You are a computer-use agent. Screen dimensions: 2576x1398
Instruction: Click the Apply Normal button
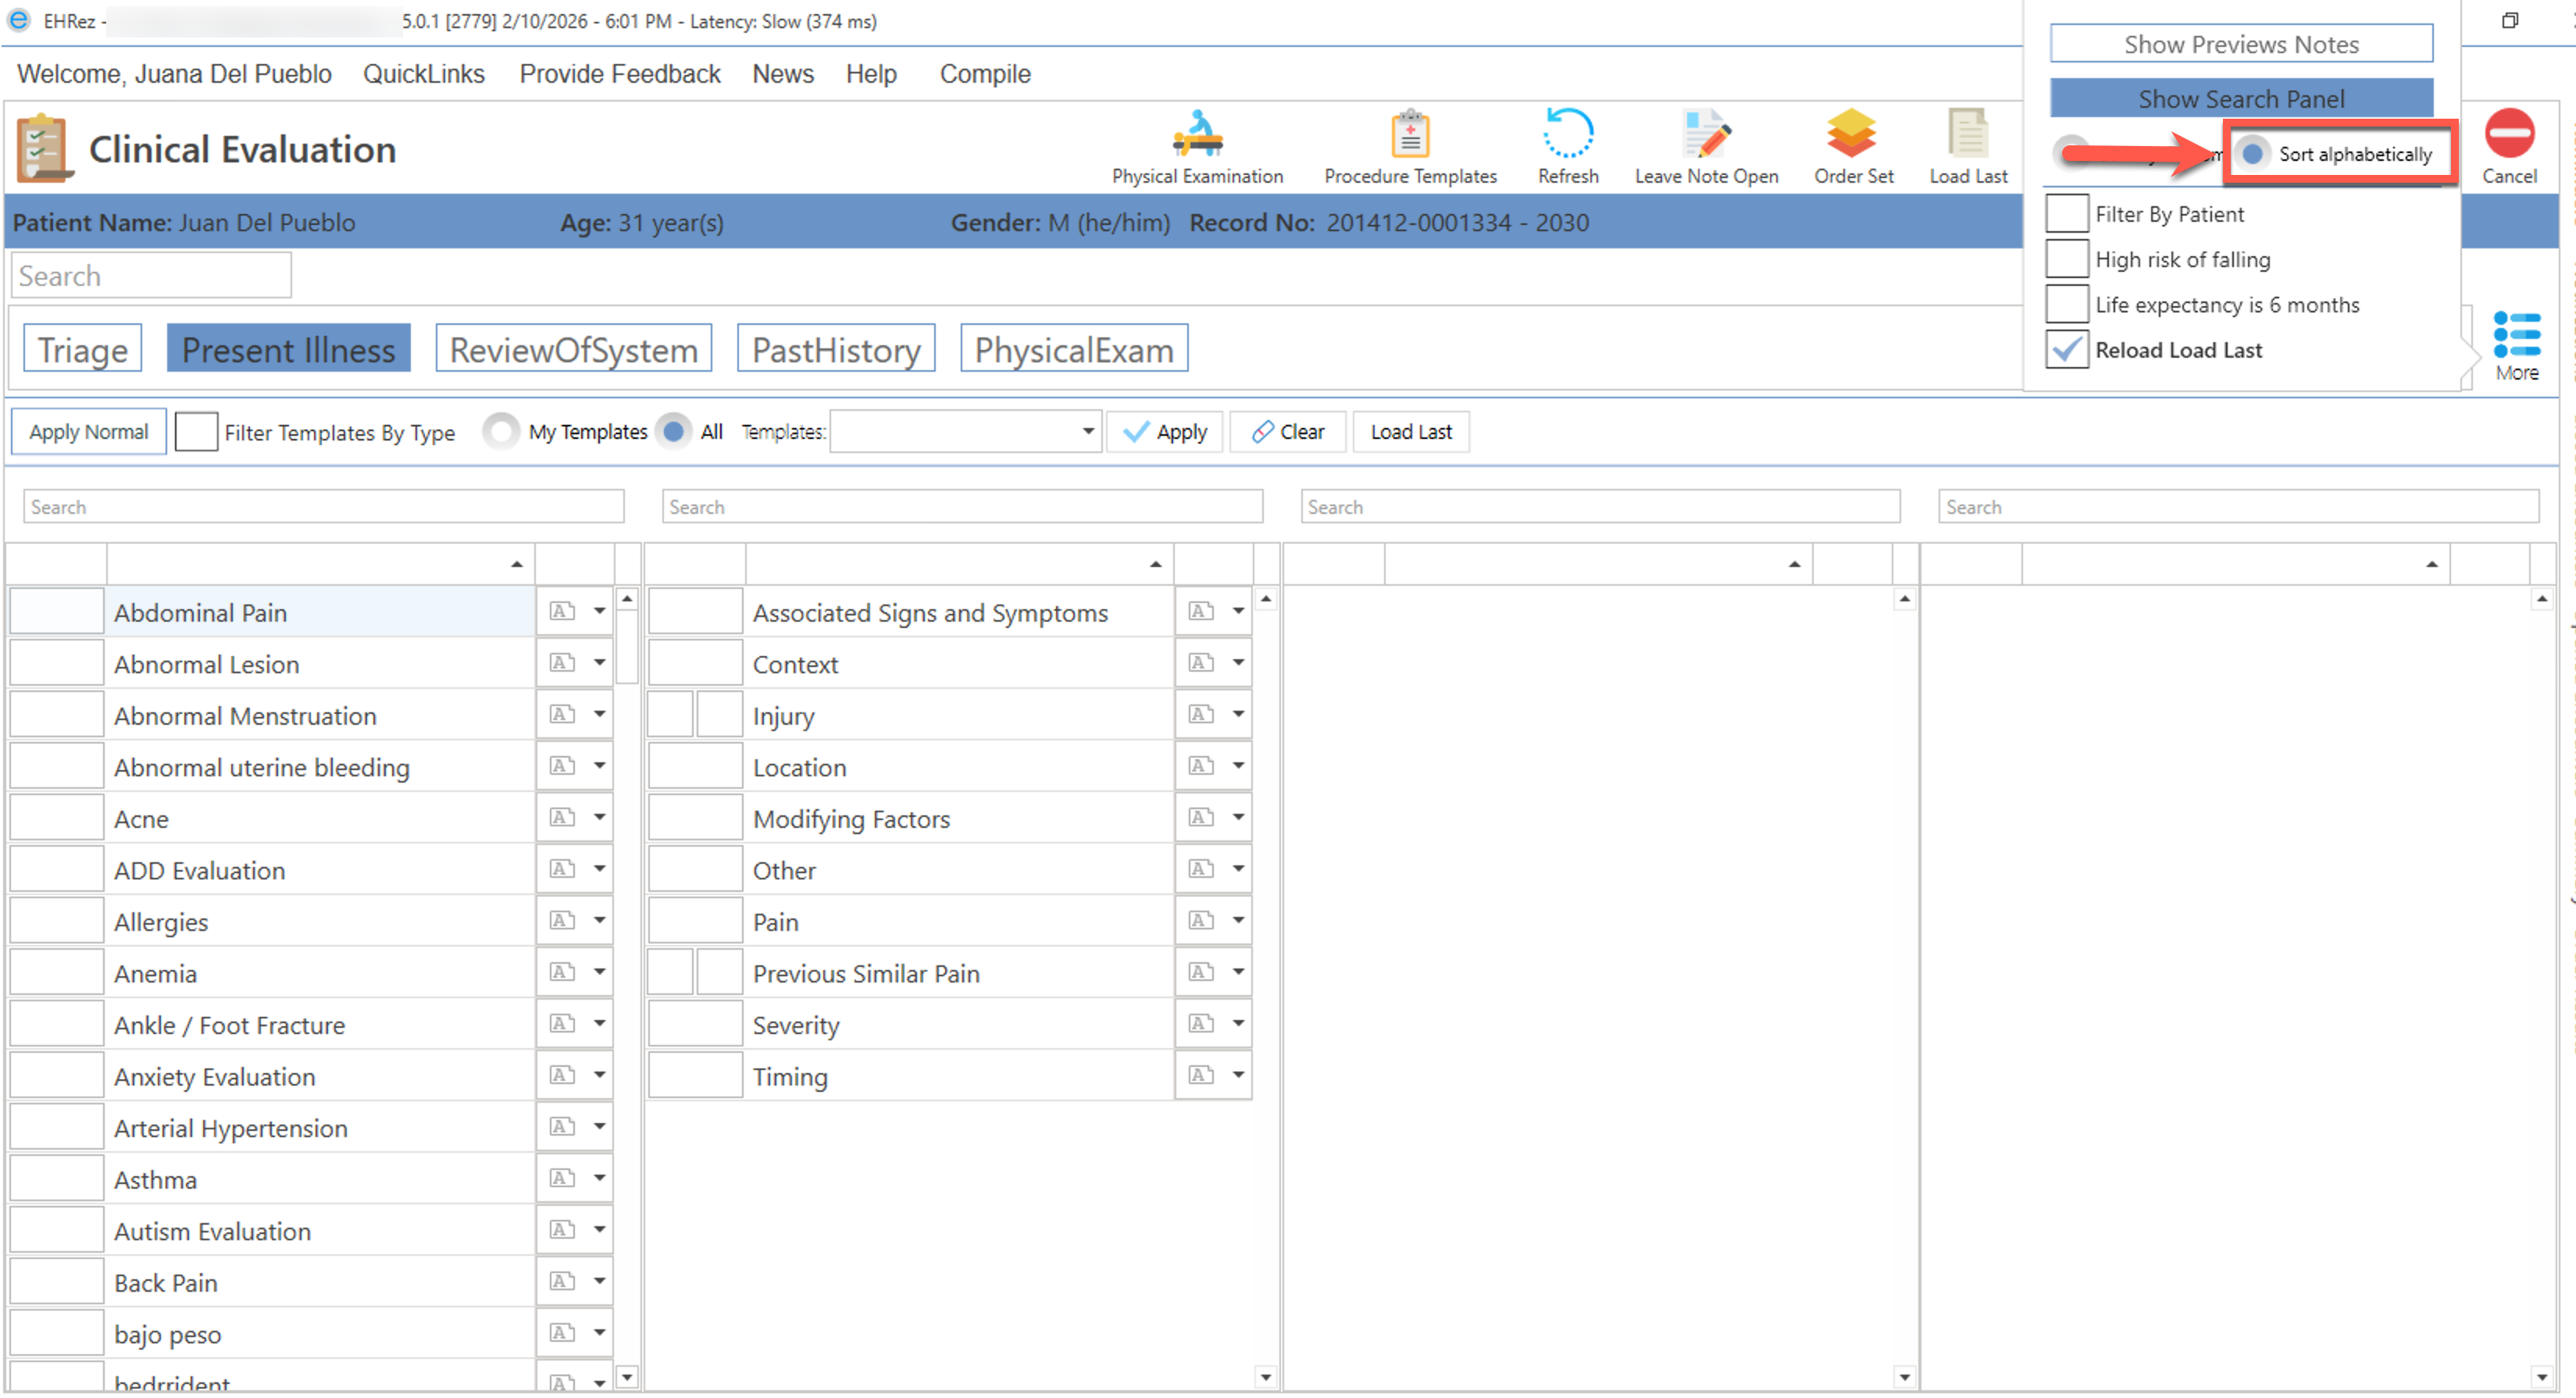point(88,432)
